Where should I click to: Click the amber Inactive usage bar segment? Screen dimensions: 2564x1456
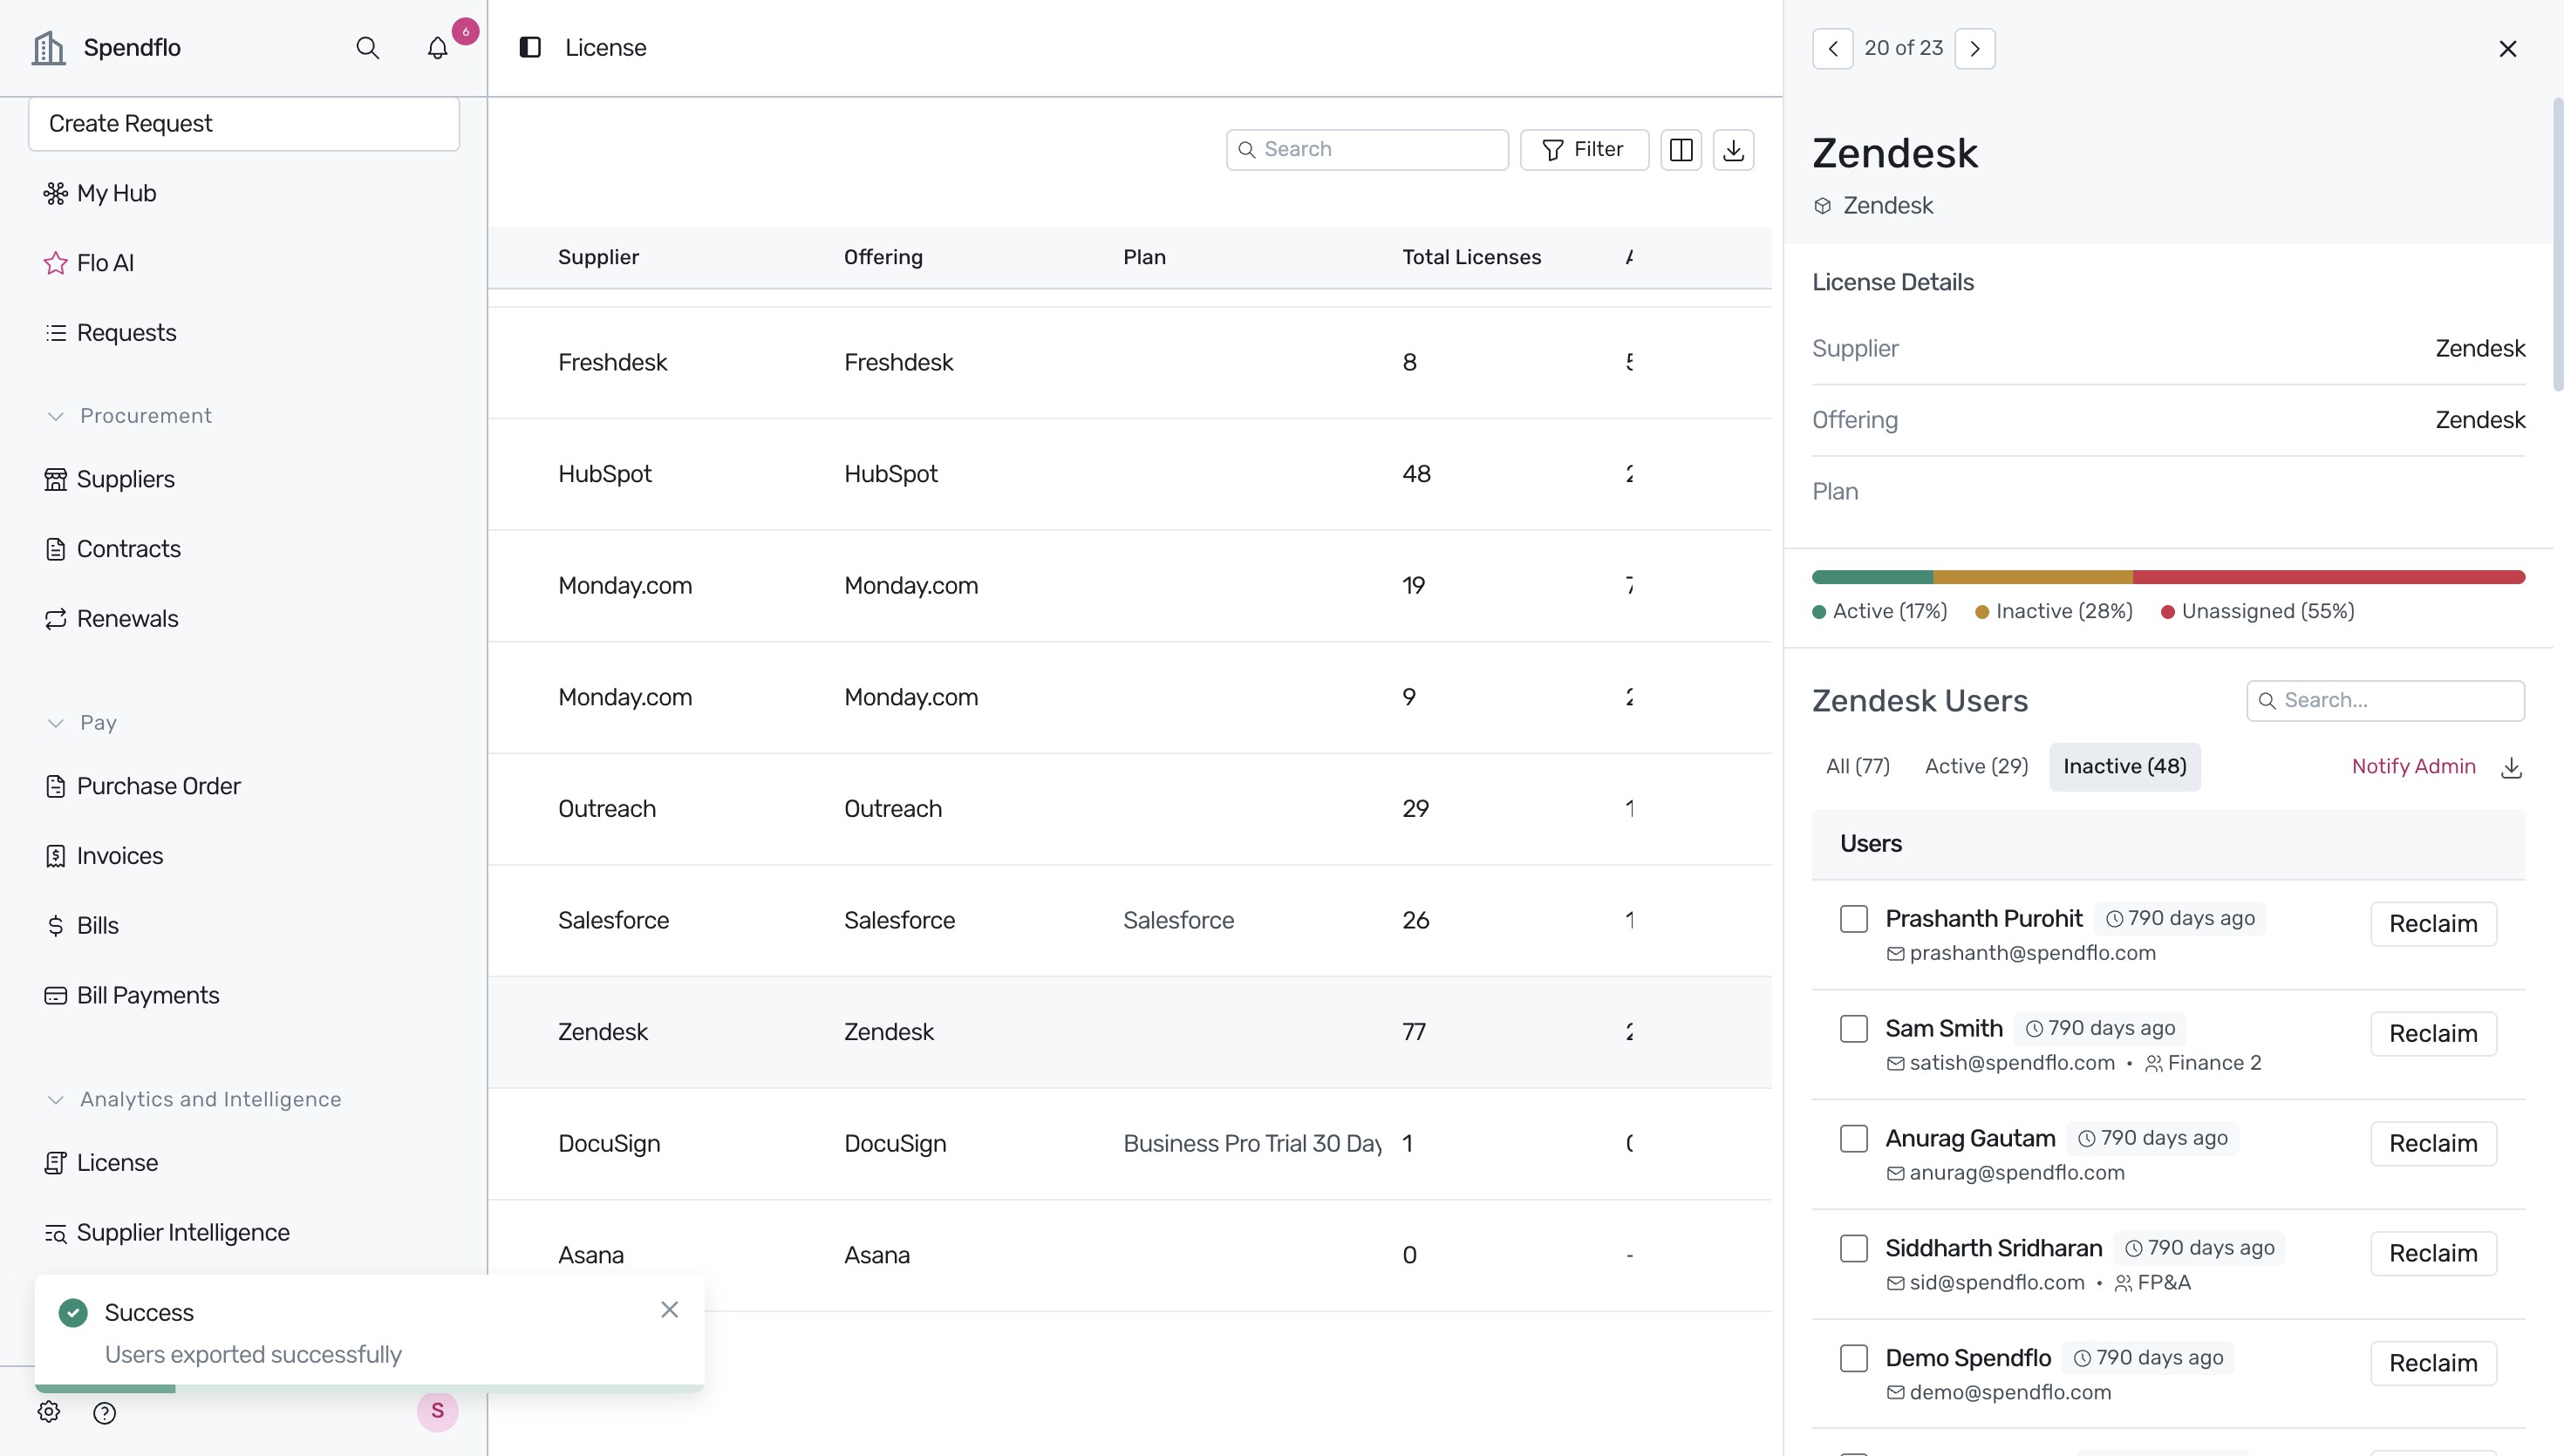pos(2032,577)
